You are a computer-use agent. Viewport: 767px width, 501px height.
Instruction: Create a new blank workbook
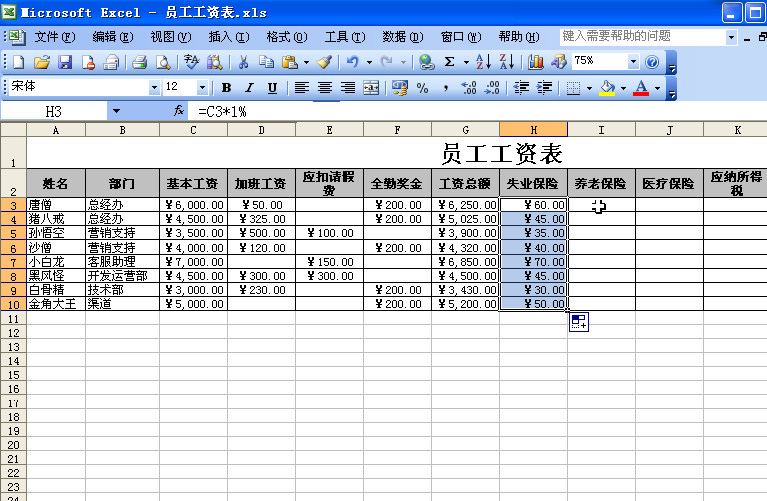click(19, 62)
